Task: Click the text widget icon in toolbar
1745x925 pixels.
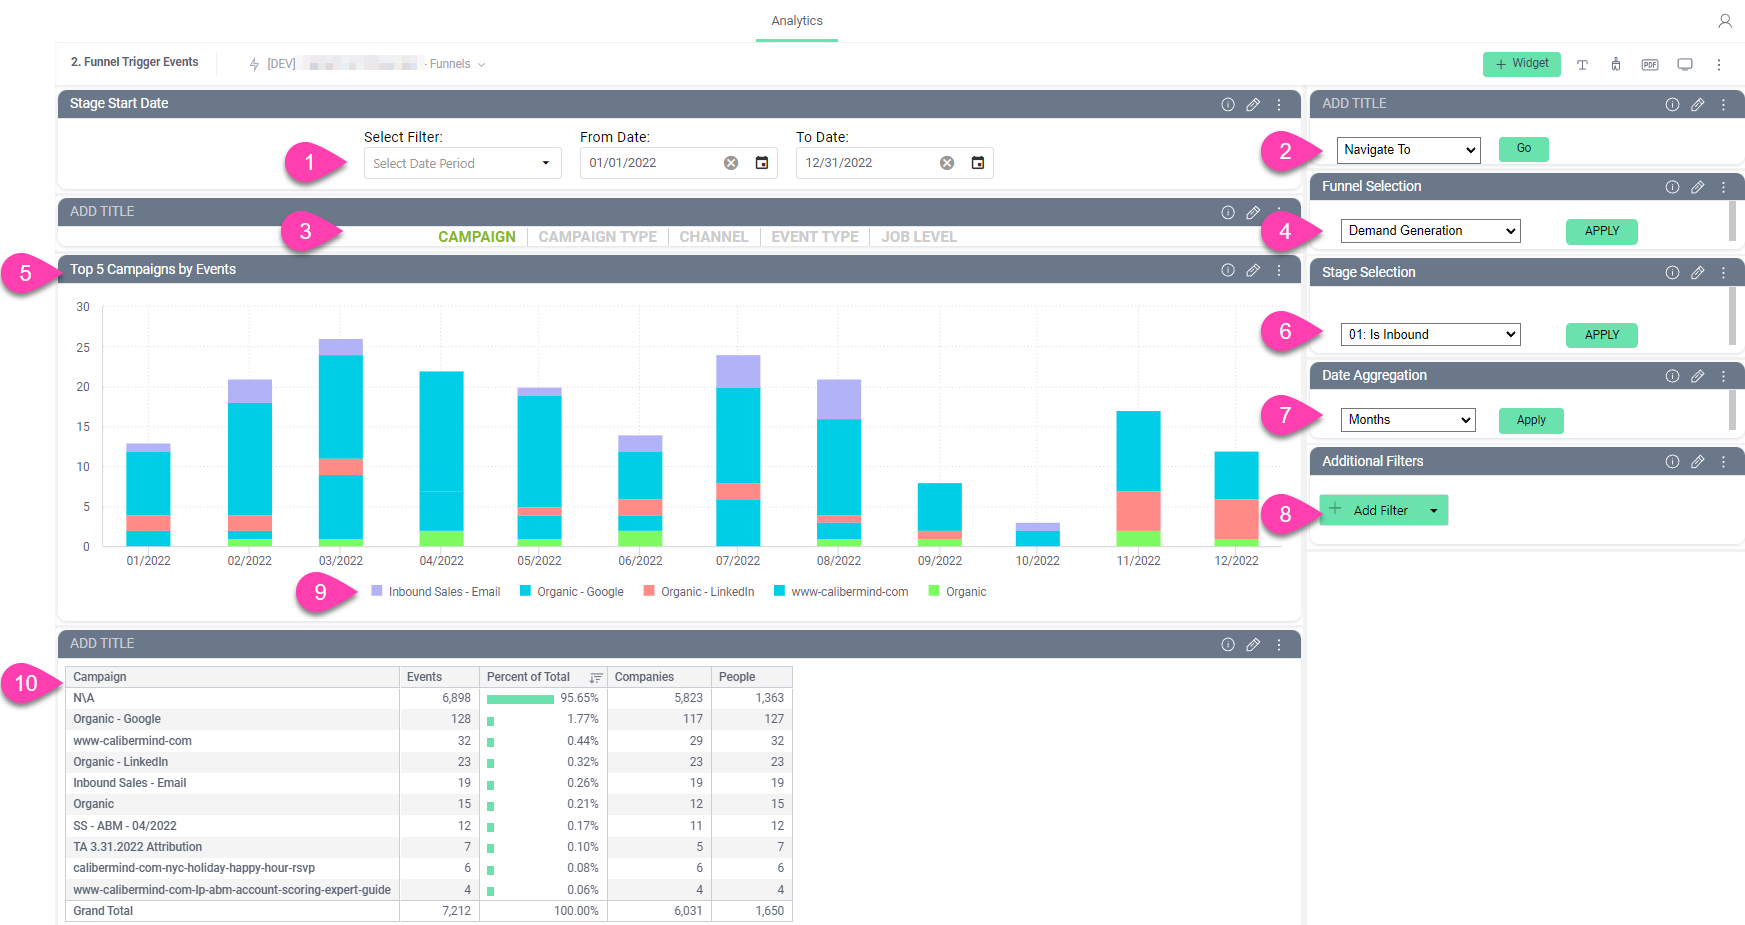Action: 1582,65
